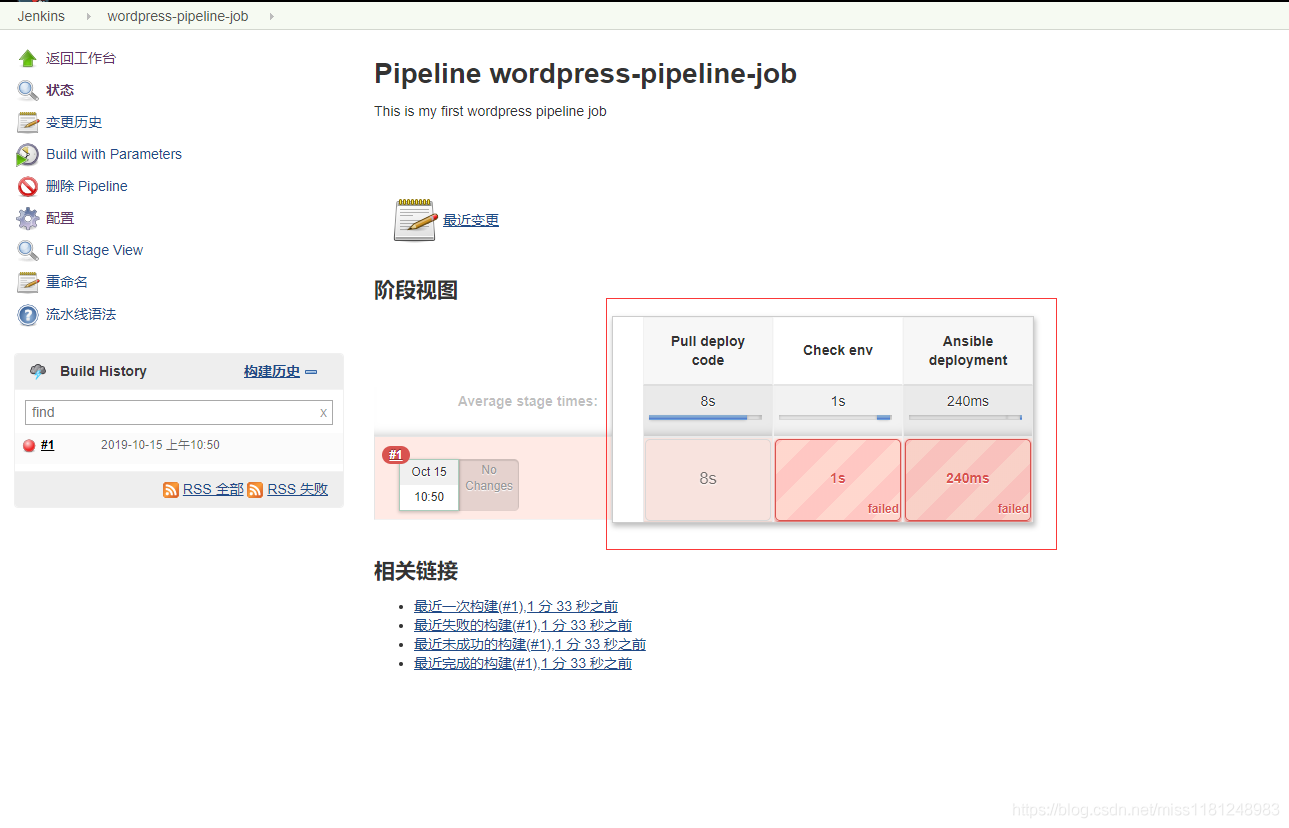
Task: Open the RSS 全部 feed link
Action: click(x=213, y=489)
